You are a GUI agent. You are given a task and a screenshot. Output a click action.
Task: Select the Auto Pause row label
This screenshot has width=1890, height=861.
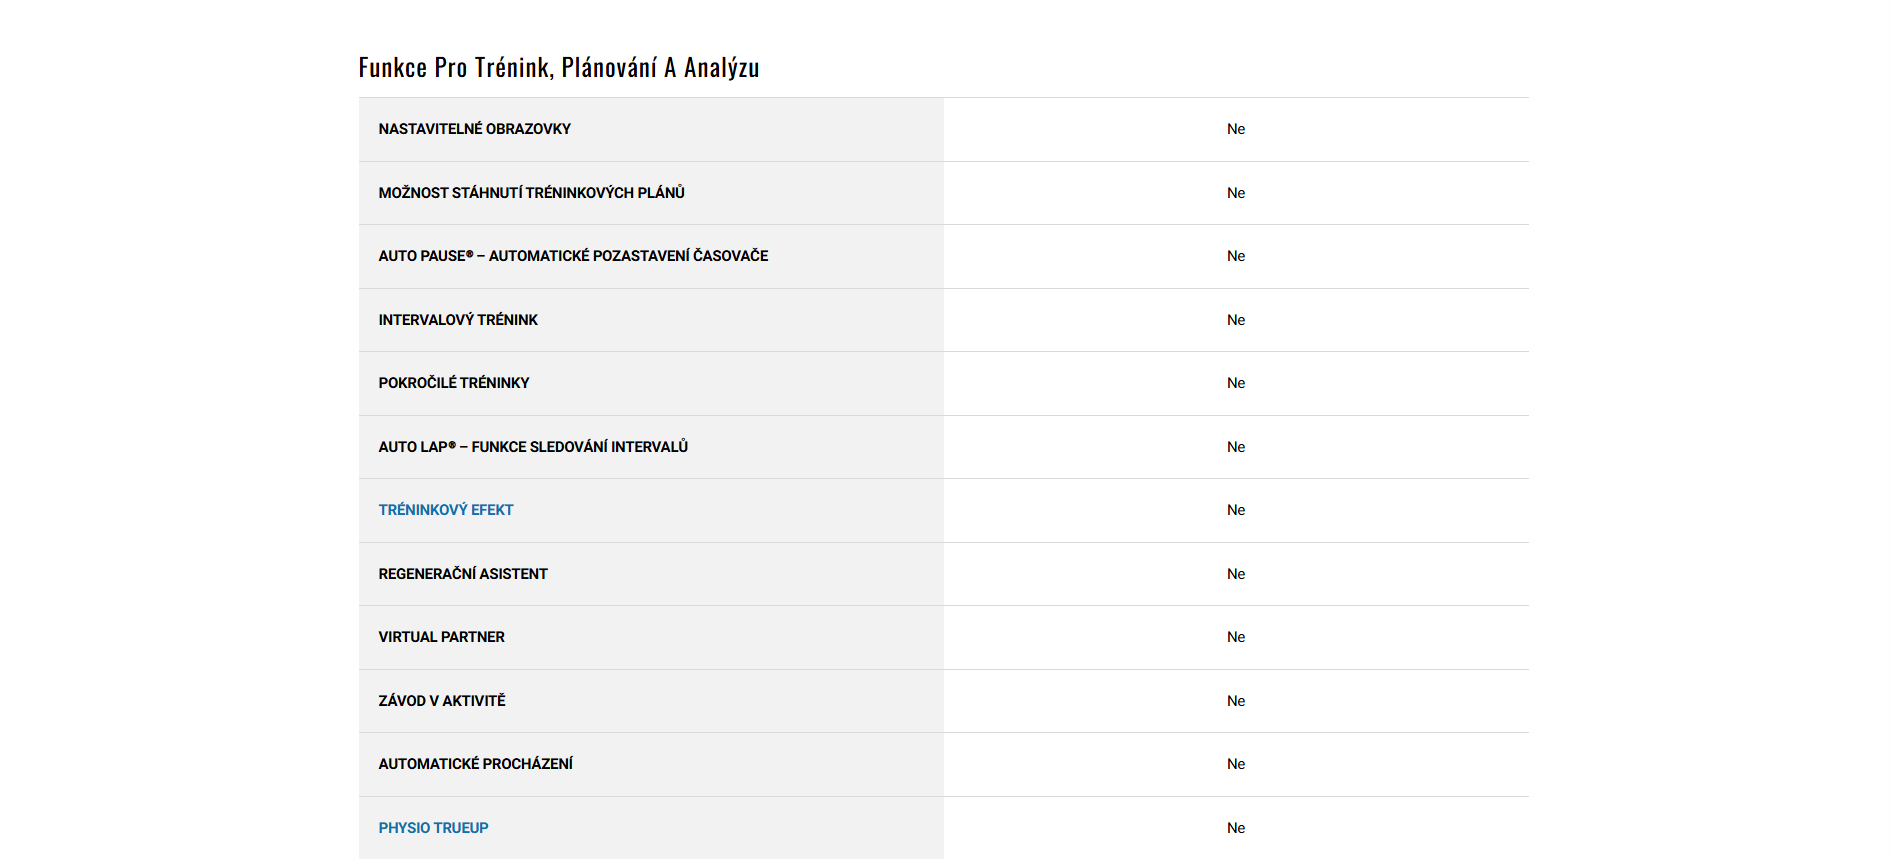pyautogui.click(x=573, y=256)
